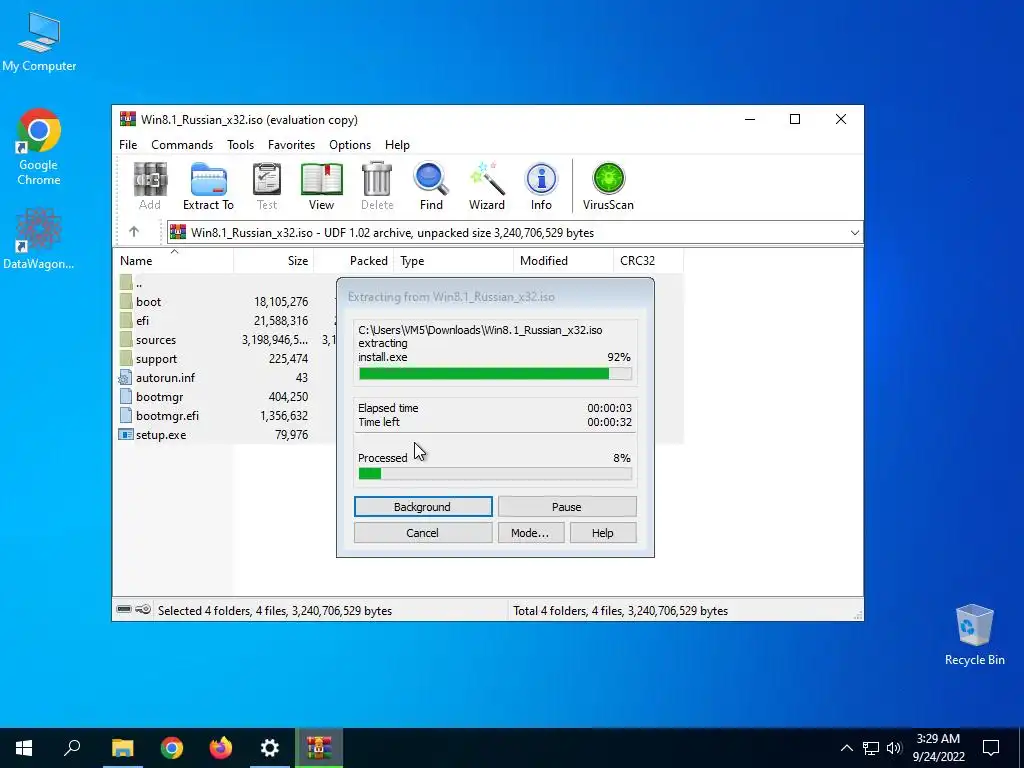The height and width of the screenshot is (768, 1024).
Task: Click the Delete trash can icon
Action: tap(377, 186)
